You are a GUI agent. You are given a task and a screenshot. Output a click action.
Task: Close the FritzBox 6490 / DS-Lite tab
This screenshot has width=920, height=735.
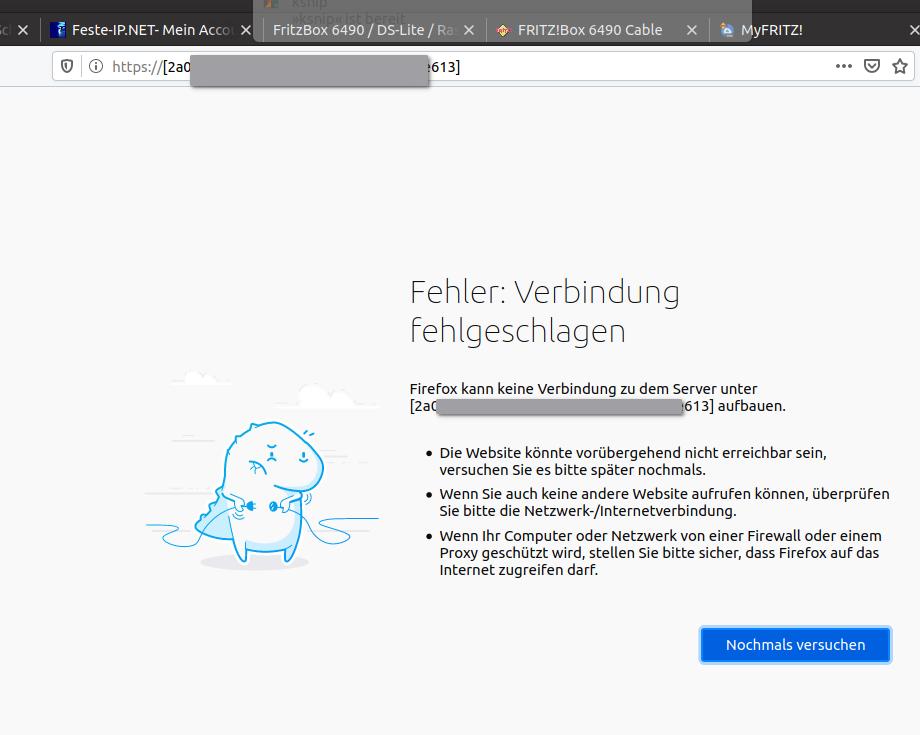[x=468, y=29]
